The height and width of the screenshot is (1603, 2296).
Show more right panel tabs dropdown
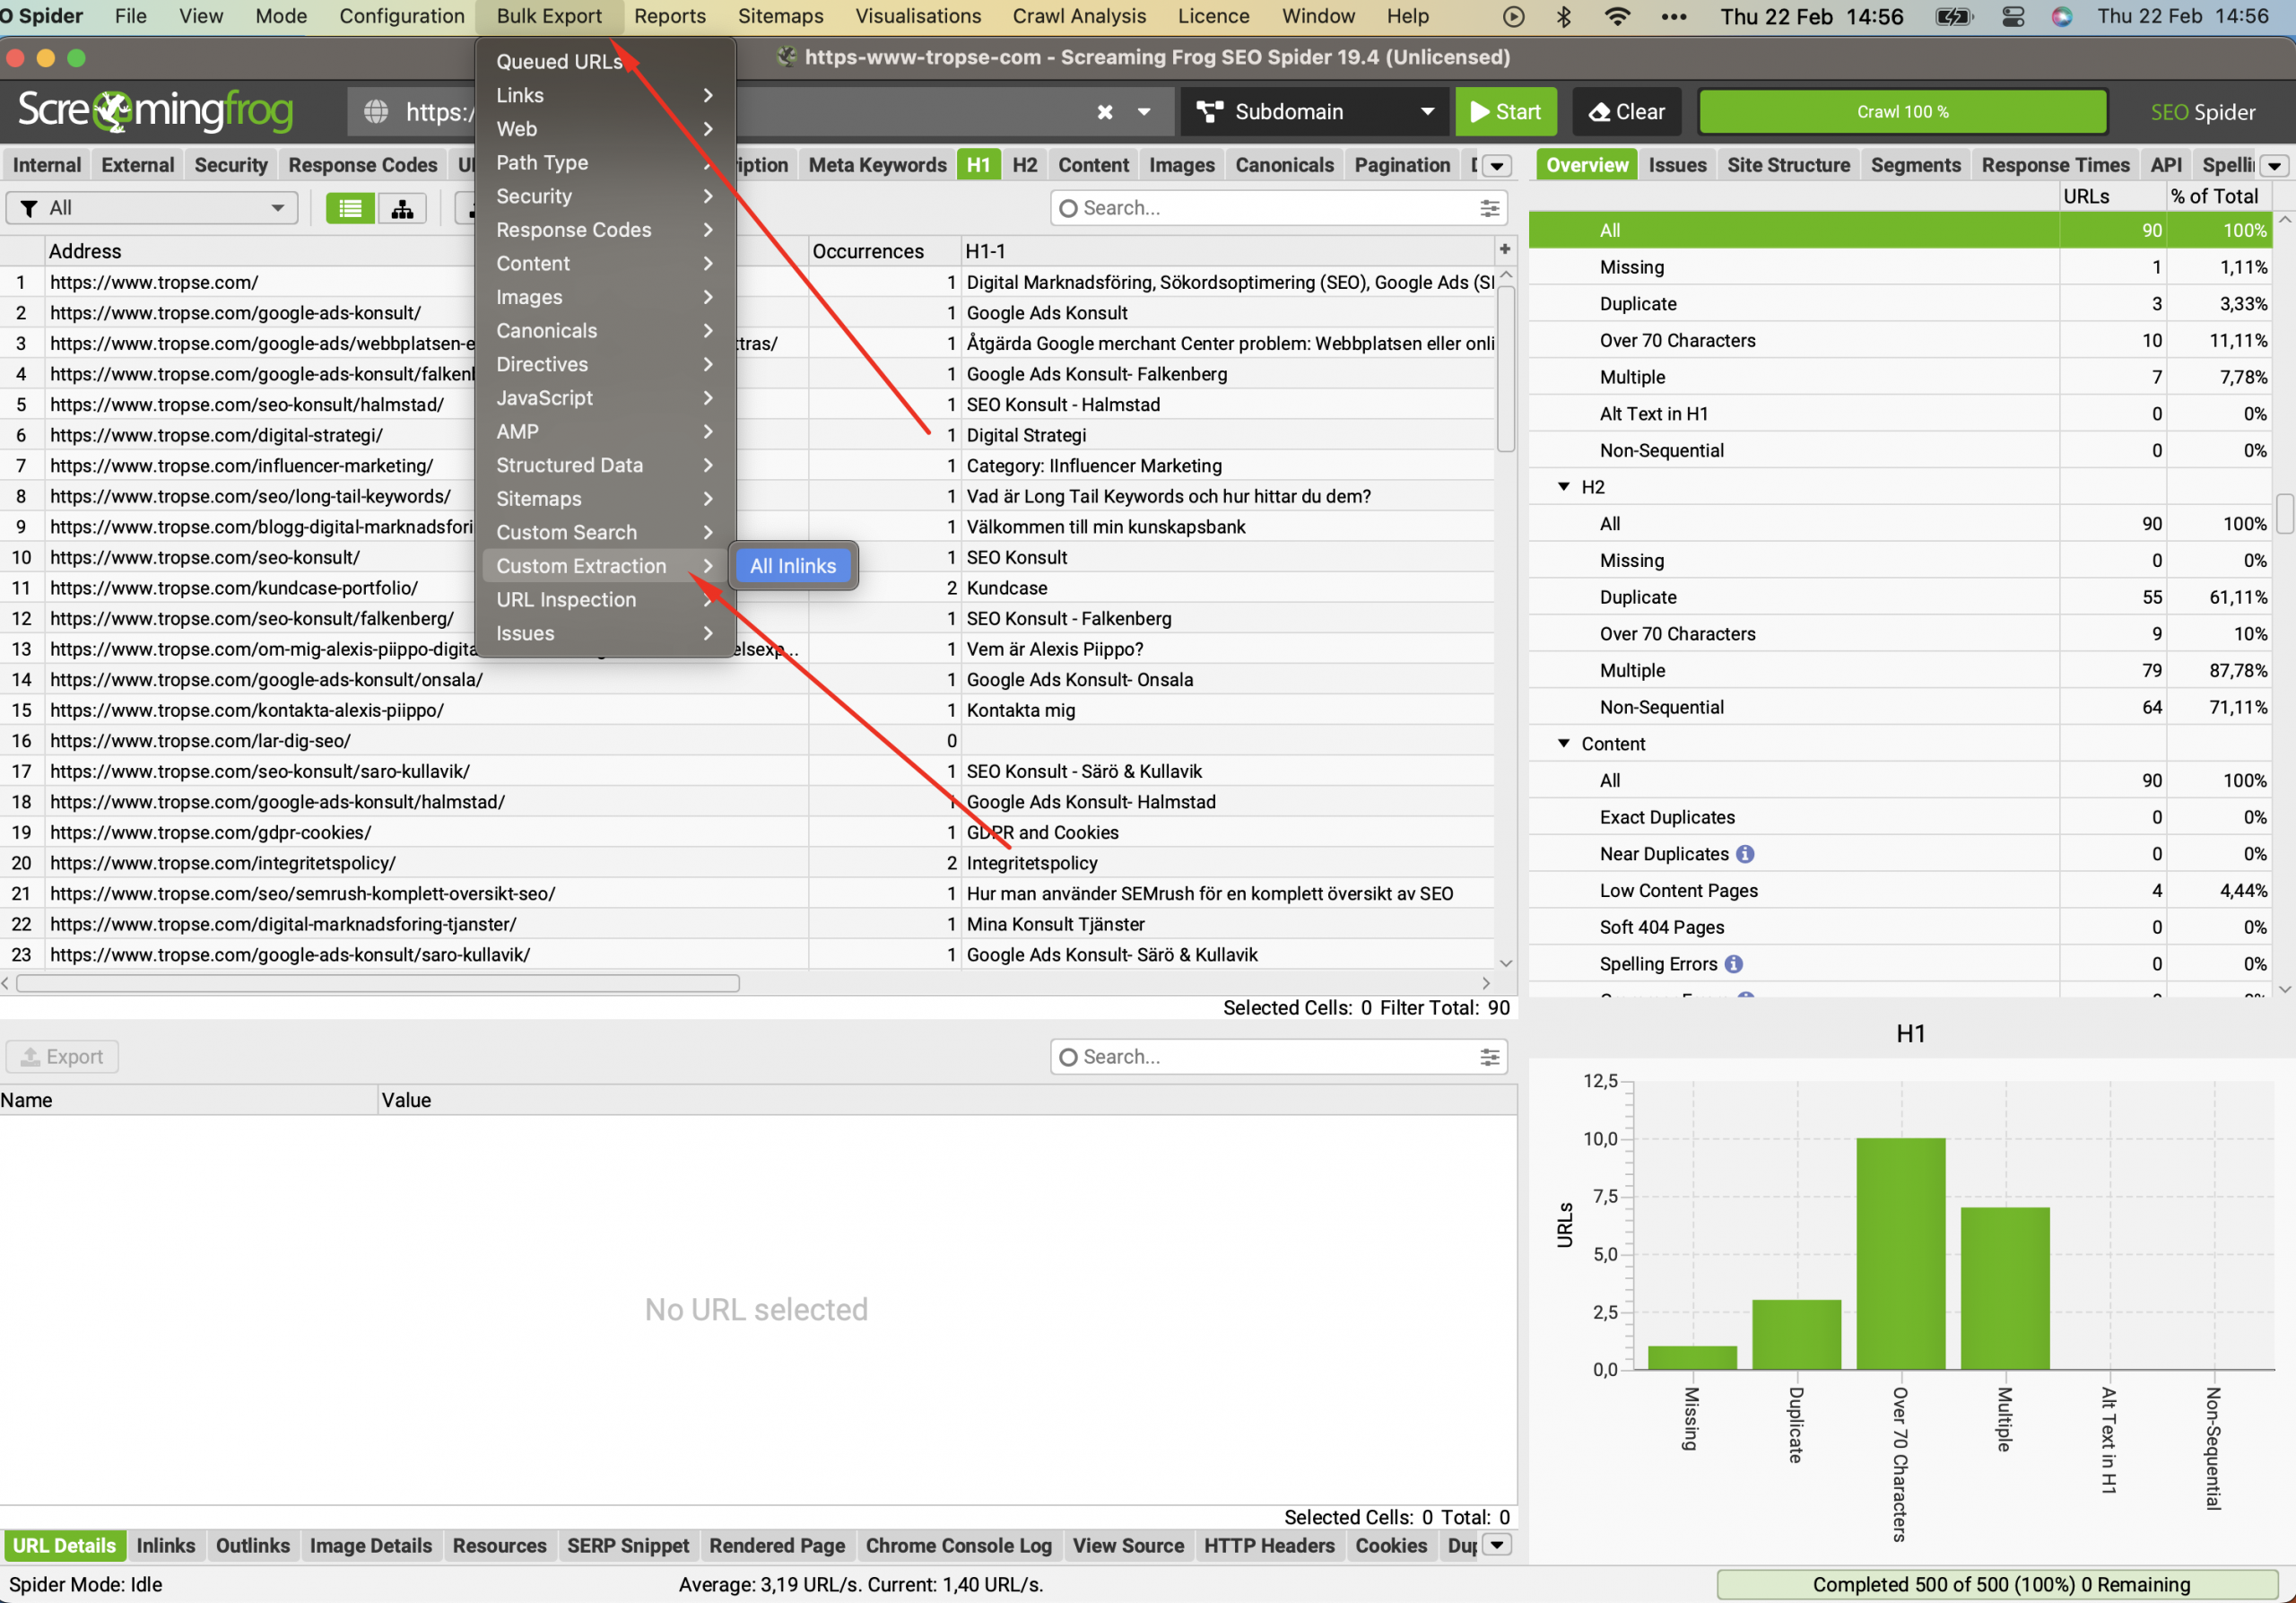tap(2274, 166)
